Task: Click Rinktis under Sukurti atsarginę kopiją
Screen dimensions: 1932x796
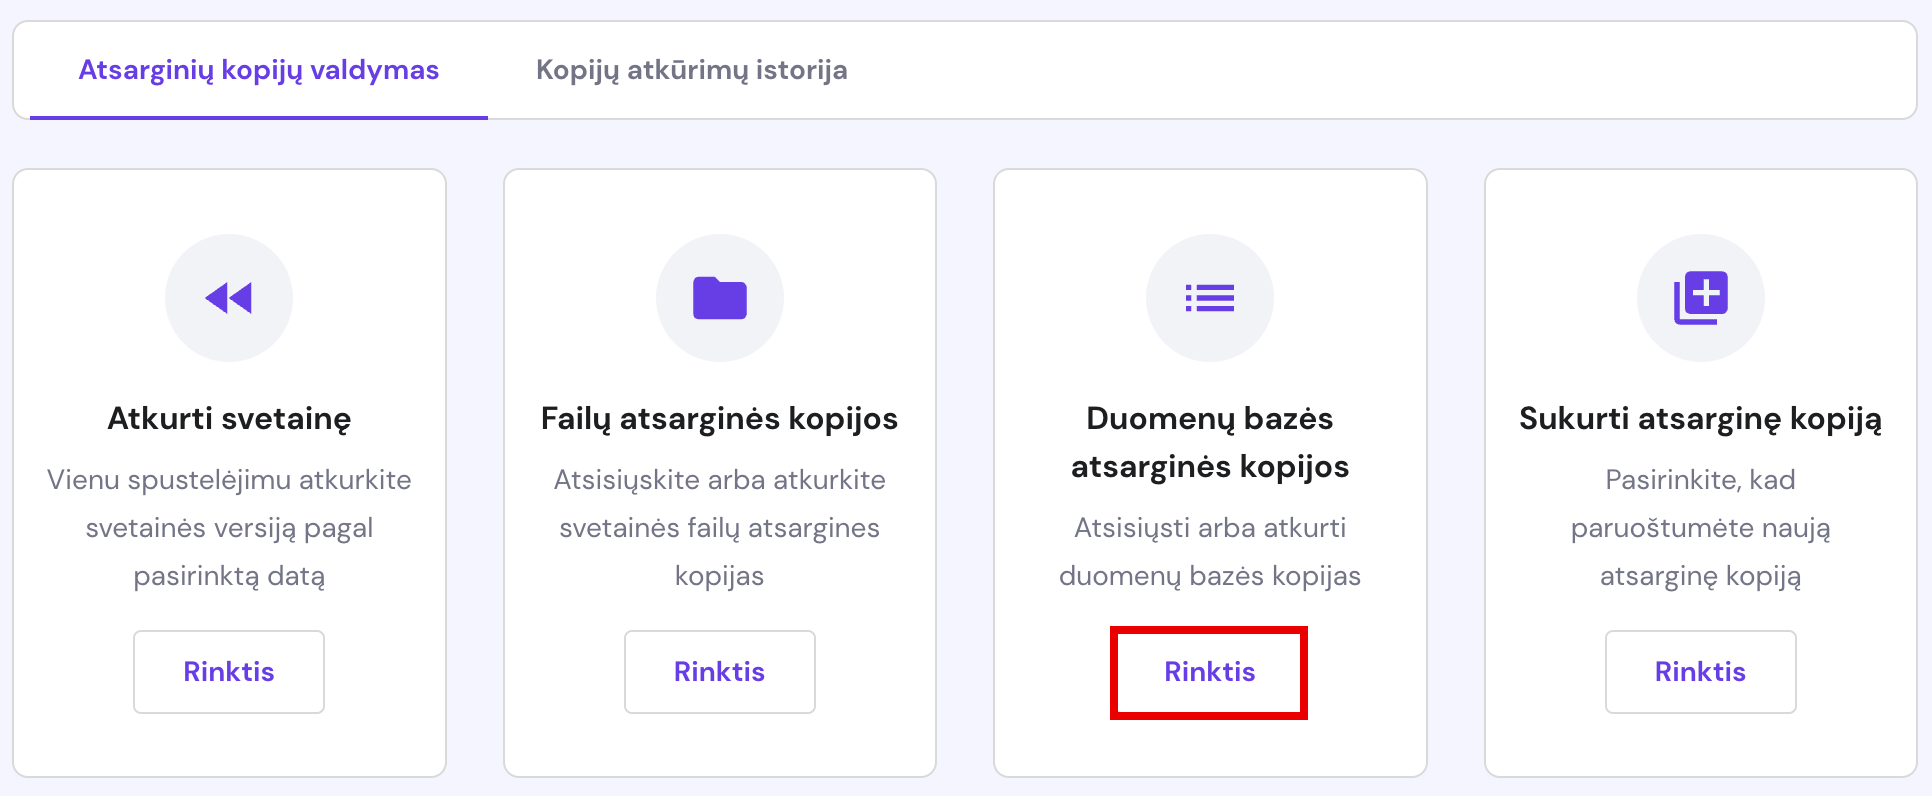Action: coord(1700,671)
